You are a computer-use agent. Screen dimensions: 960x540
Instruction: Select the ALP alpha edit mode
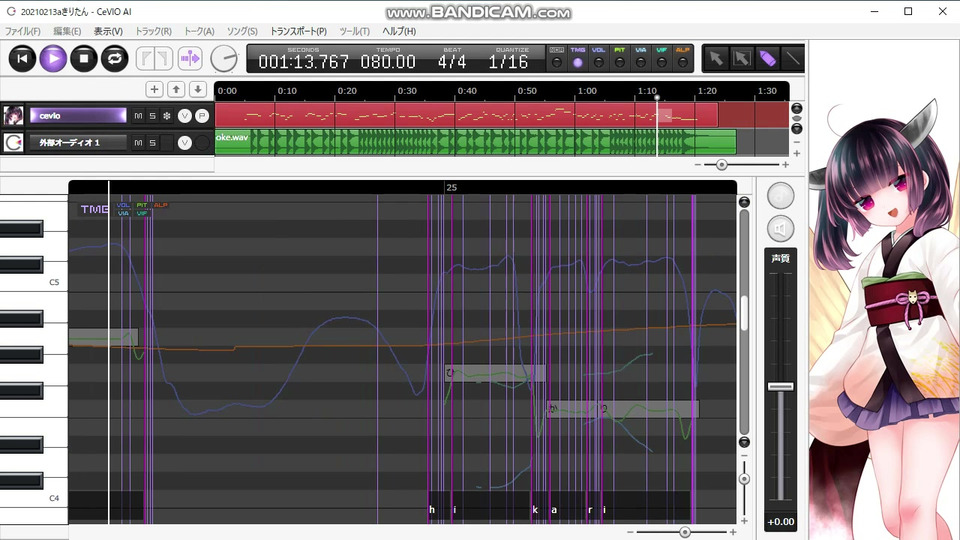point(683,62)
